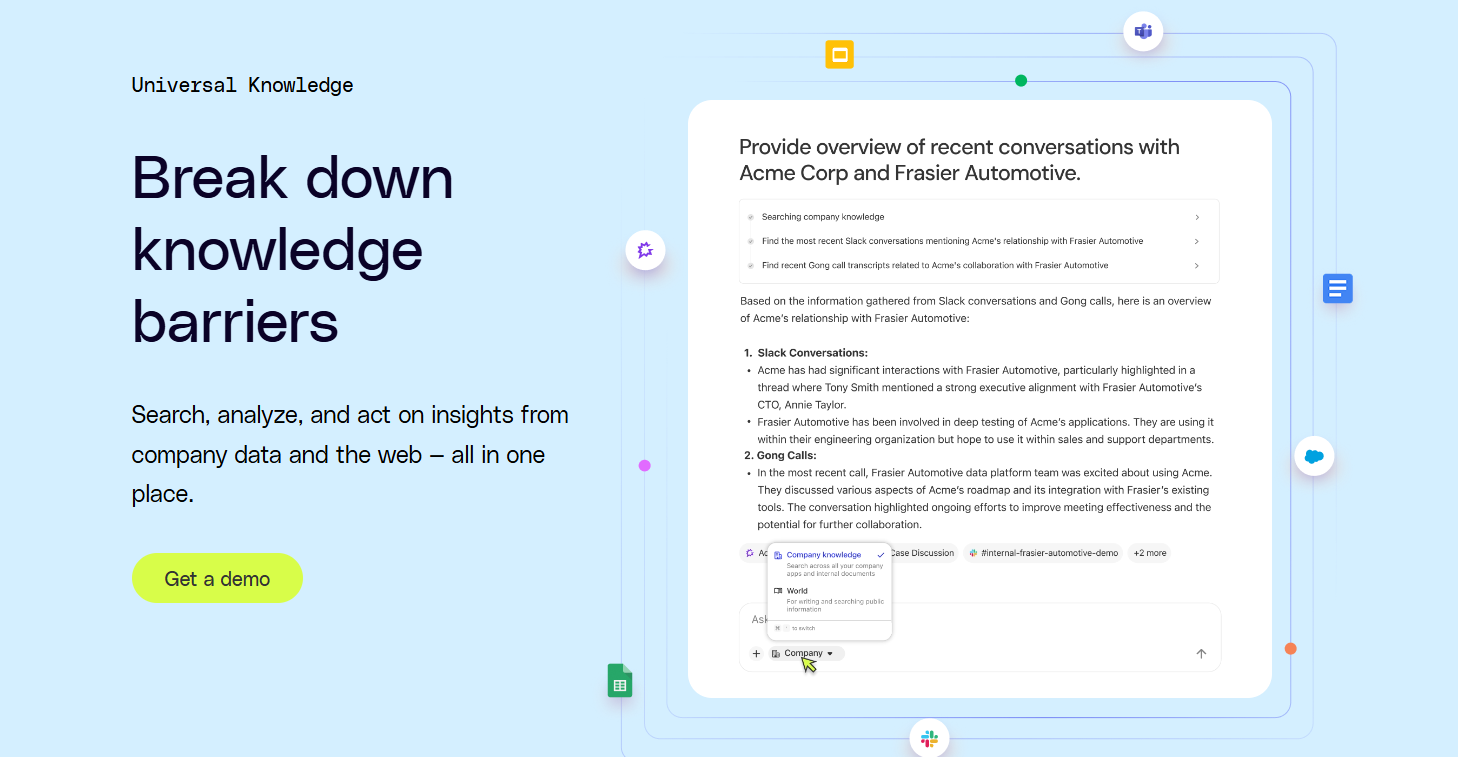
Task: Open the #internal-frasier-automotive-demo source chip
Action: pos(1043,553)
